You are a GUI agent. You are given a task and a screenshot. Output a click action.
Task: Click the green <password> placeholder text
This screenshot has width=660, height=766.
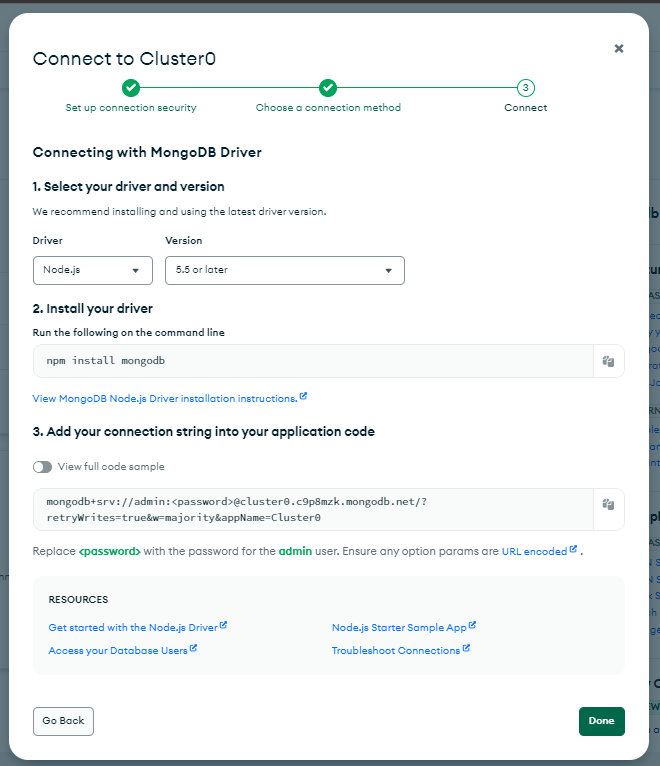coord(109,551)
